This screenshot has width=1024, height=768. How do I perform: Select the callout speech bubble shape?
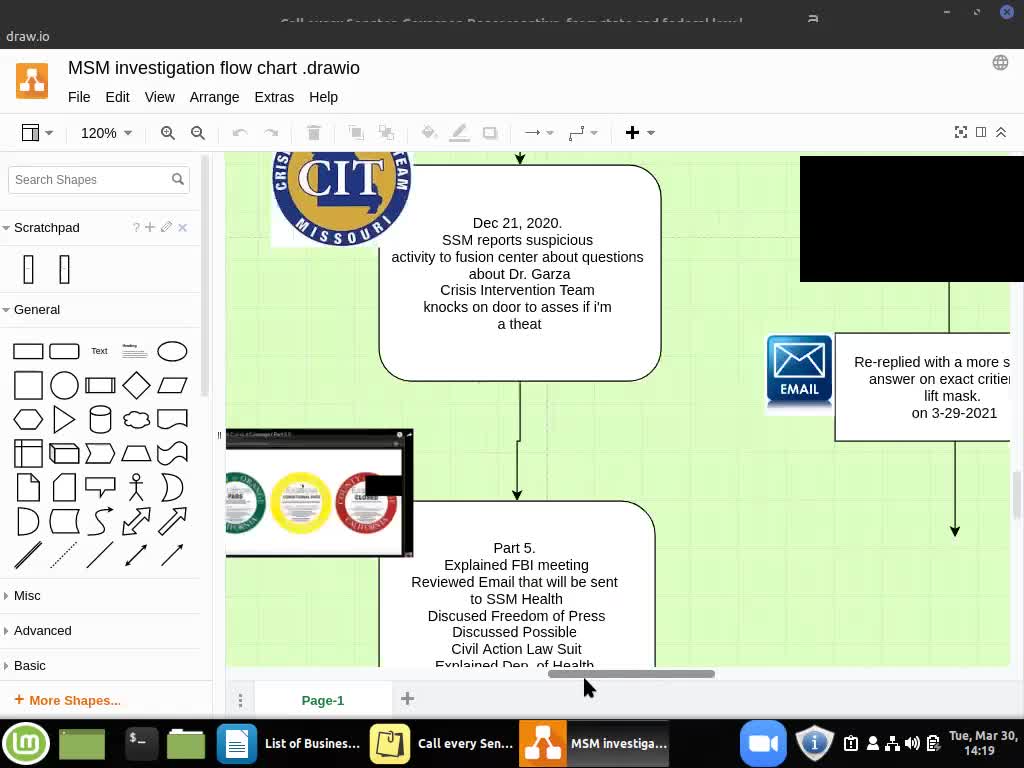(100, 487)
